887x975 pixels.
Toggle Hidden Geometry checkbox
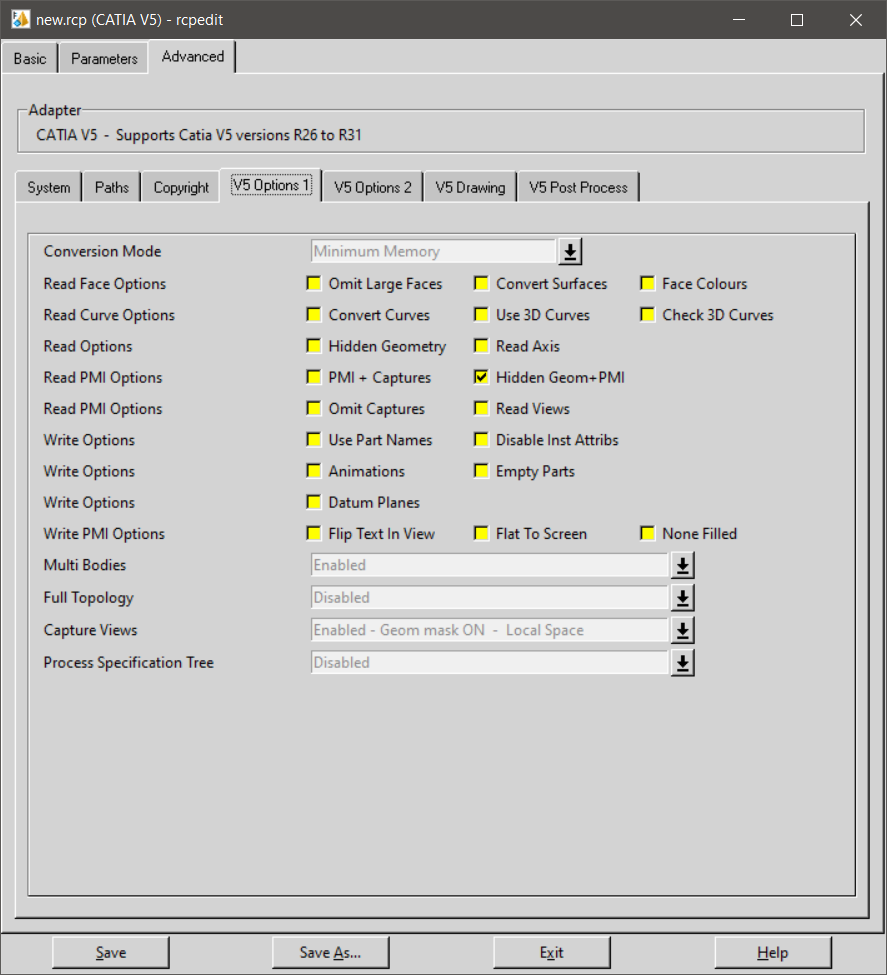314,346
